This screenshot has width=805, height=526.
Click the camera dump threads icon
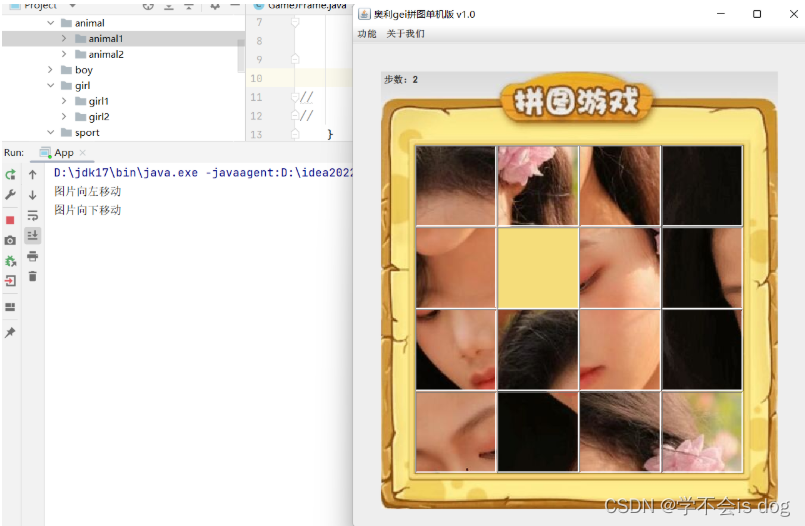coord(10,240)
